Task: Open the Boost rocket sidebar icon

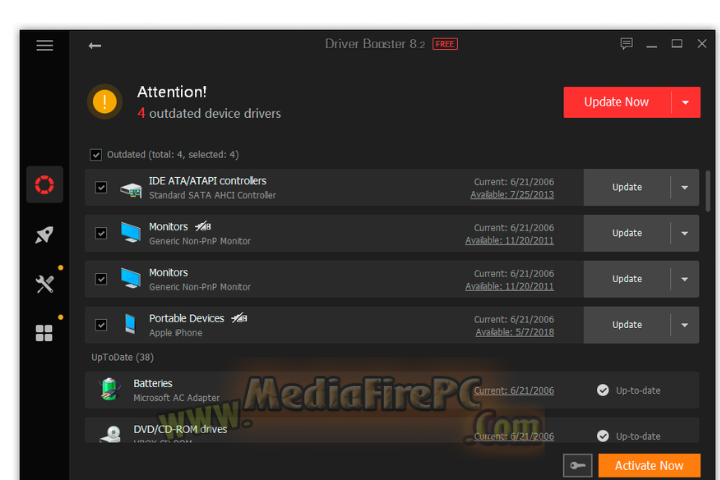Action: (45, 234)
